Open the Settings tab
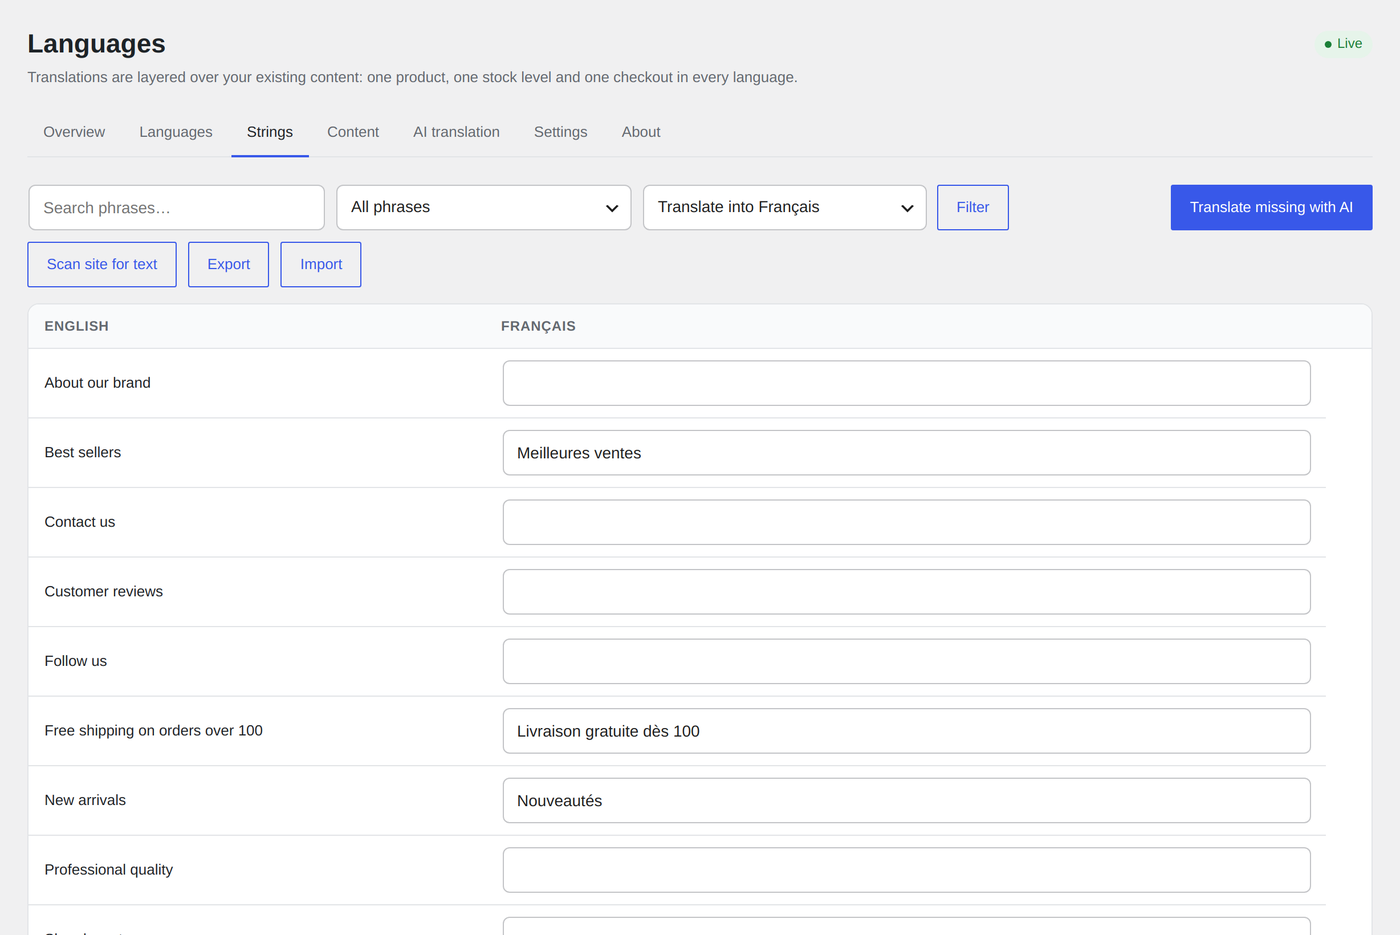1400x935 pixels. 560,132
